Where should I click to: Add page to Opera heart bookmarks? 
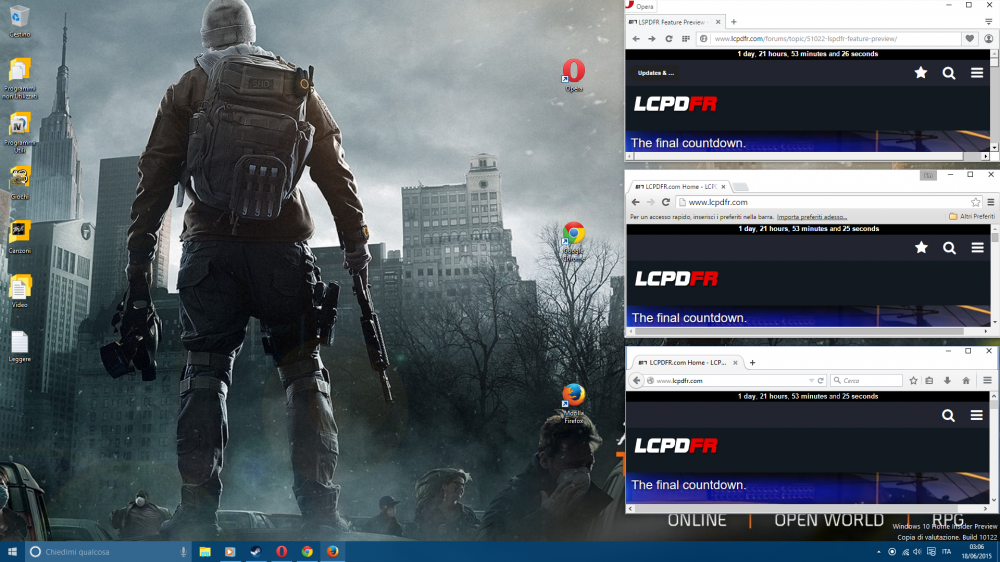tap(969, 39)
